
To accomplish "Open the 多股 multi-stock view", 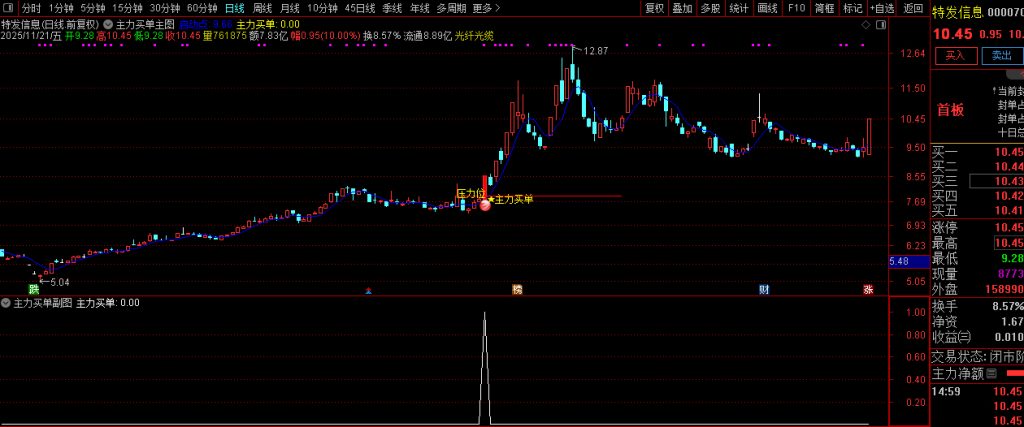I will coord(711,8).
